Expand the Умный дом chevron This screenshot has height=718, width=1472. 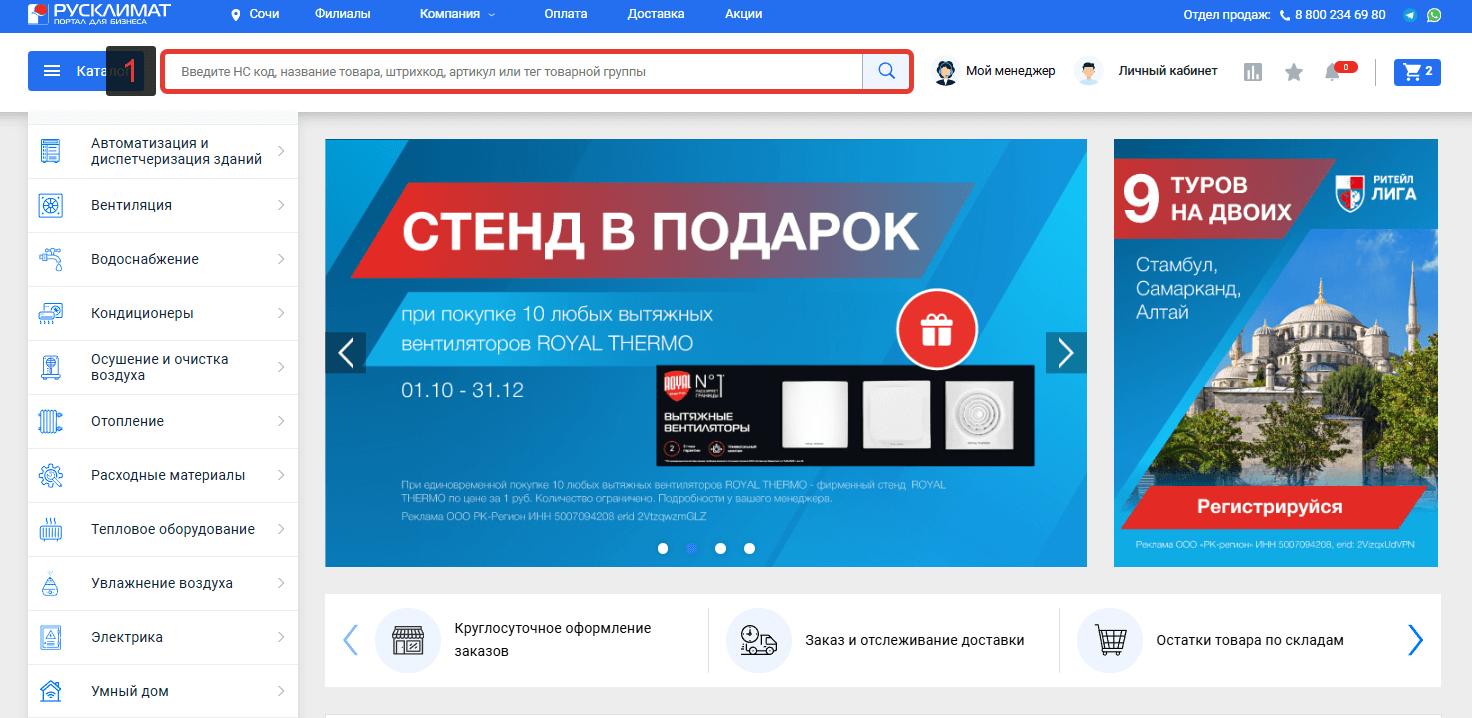(x=281, y=691)
